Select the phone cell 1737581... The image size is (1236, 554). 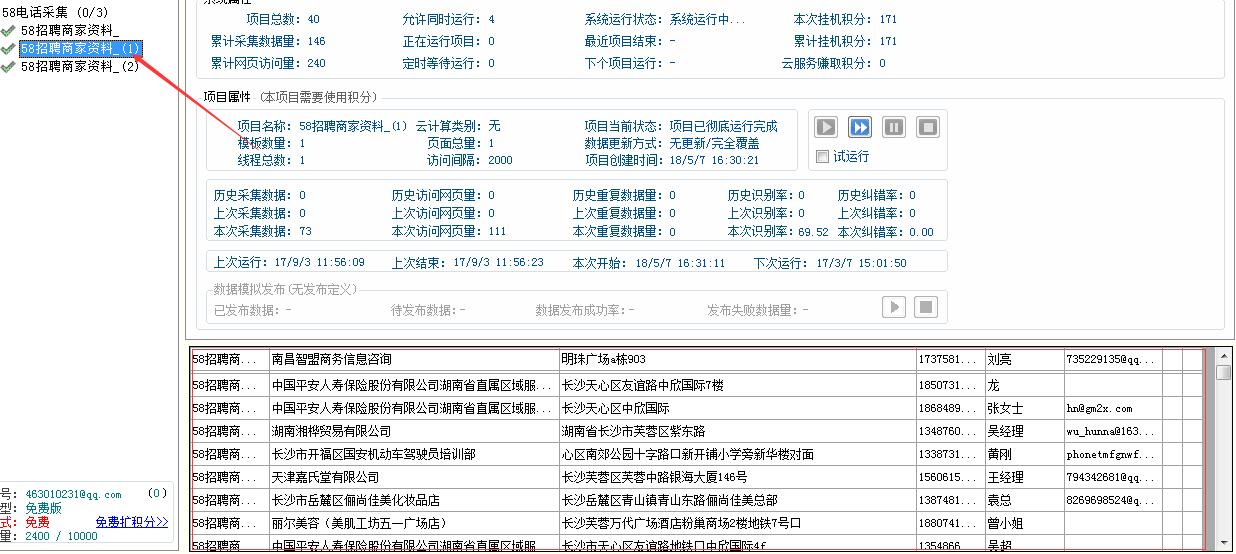pos(950,359)
